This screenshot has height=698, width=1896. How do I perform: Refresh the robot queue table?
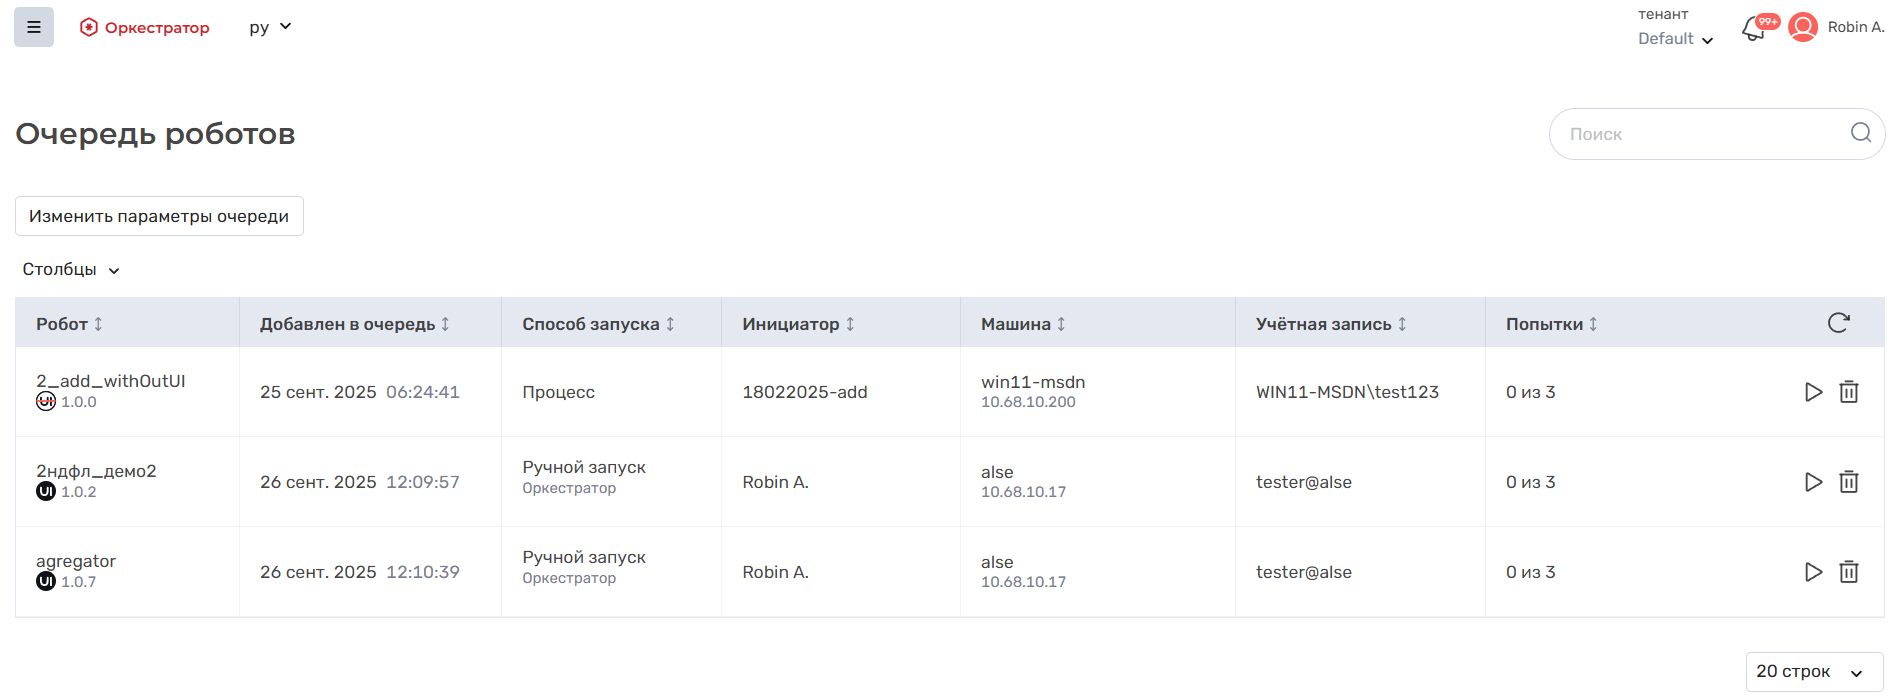[1838, 323]
